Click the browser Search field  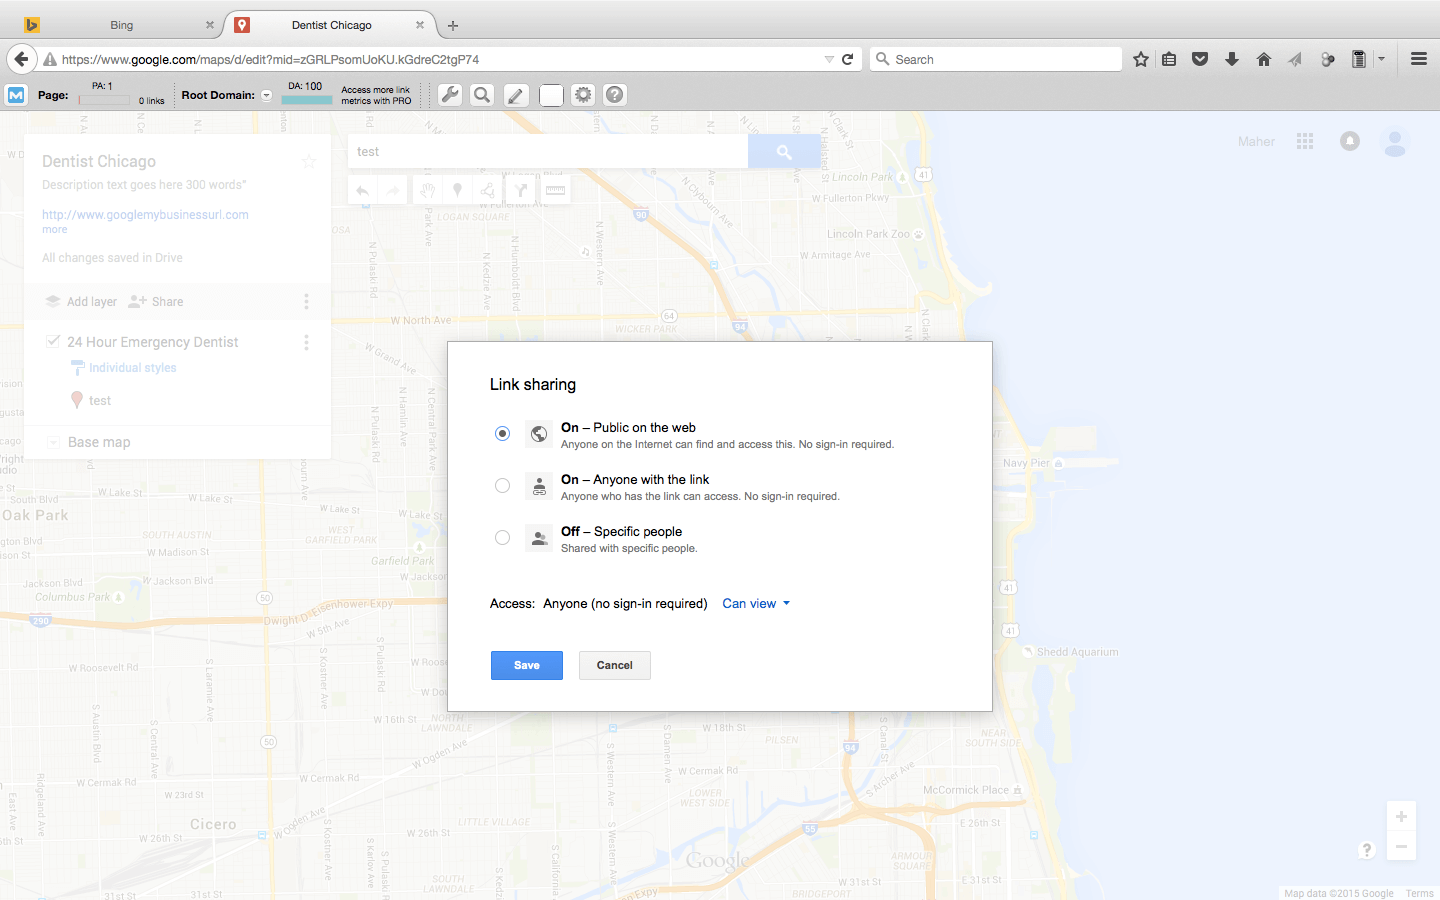(x=996, y=59)
